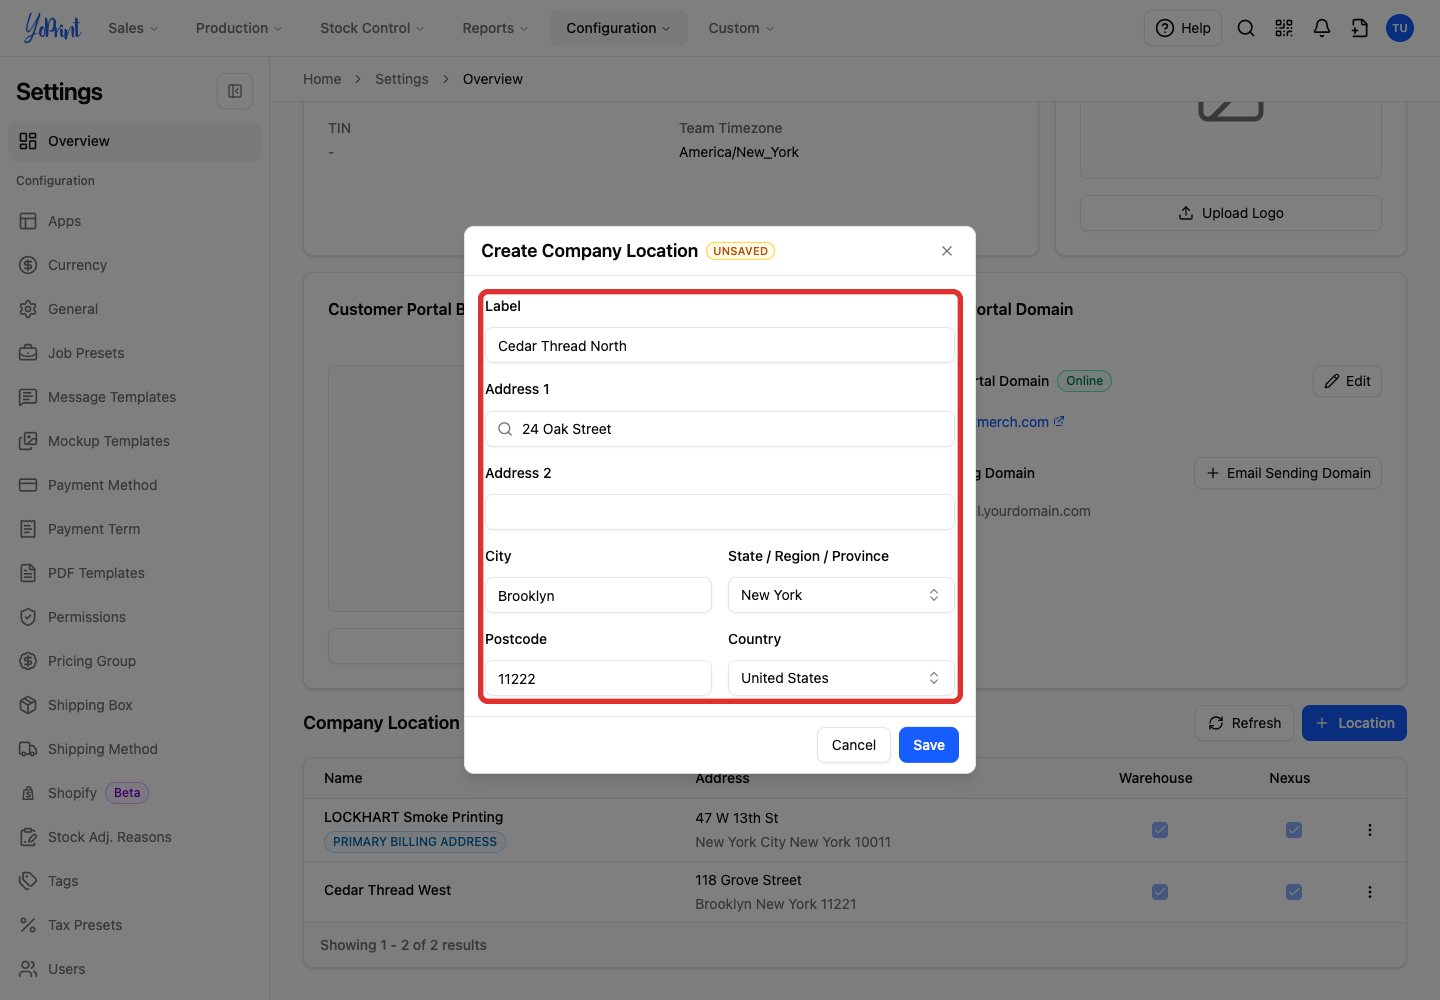Open external link icon next to merch.com
Screen dimensions: 1440x1000
1059,422
